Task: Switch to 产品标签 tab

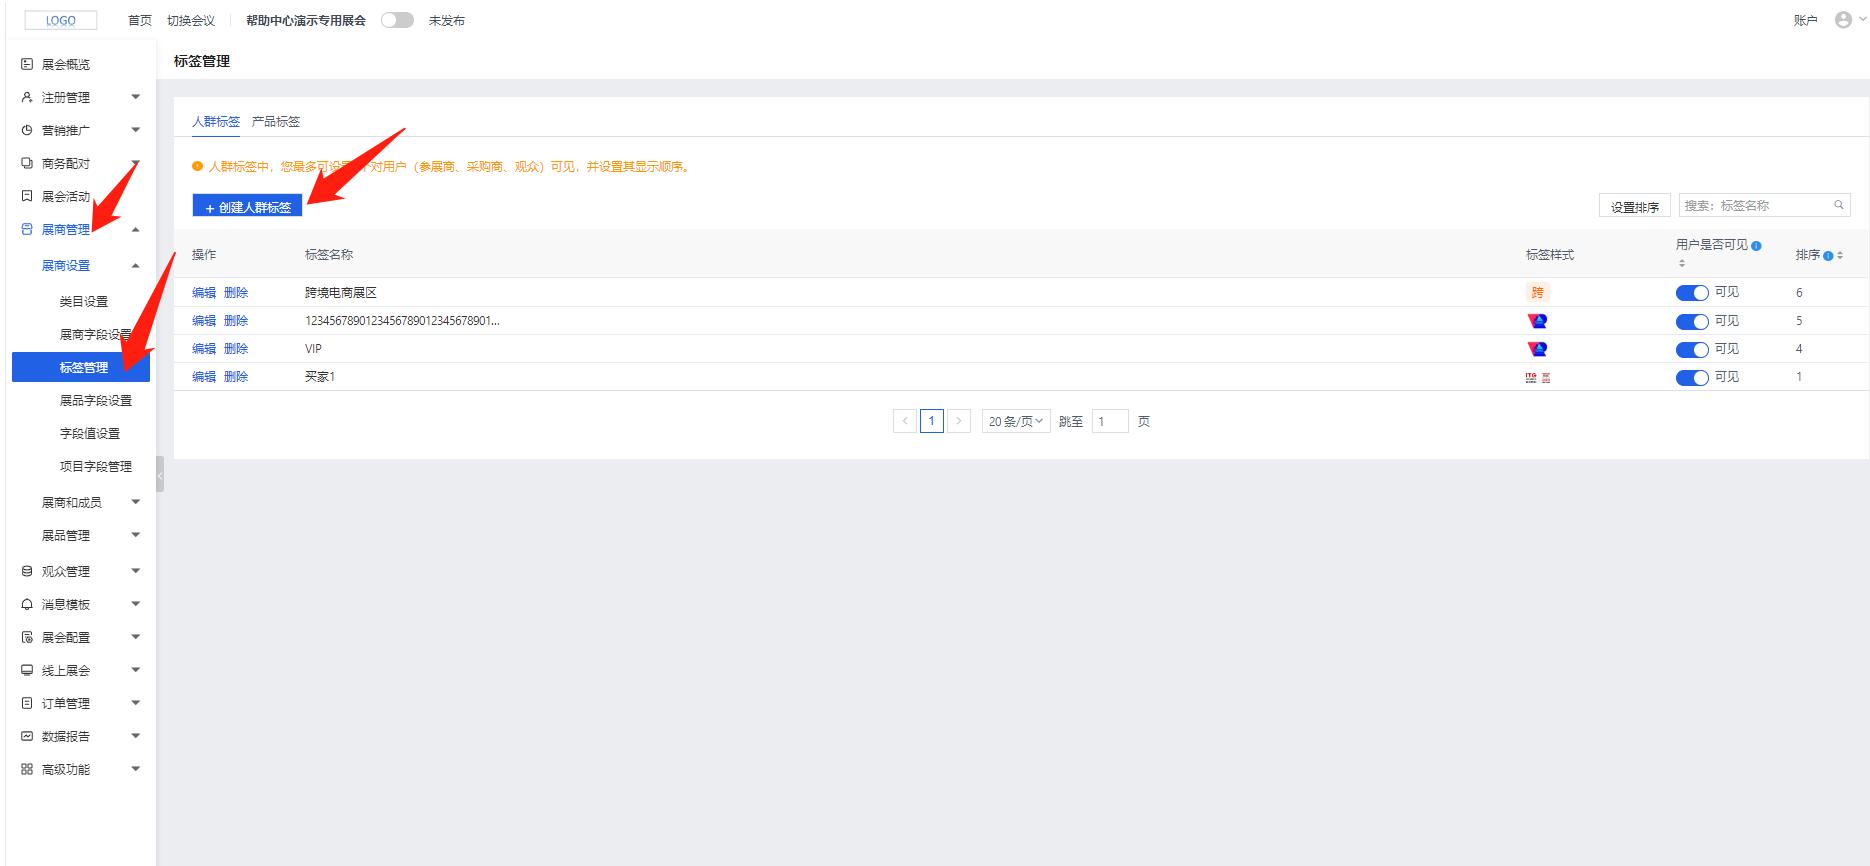Action: pos(276,122)
